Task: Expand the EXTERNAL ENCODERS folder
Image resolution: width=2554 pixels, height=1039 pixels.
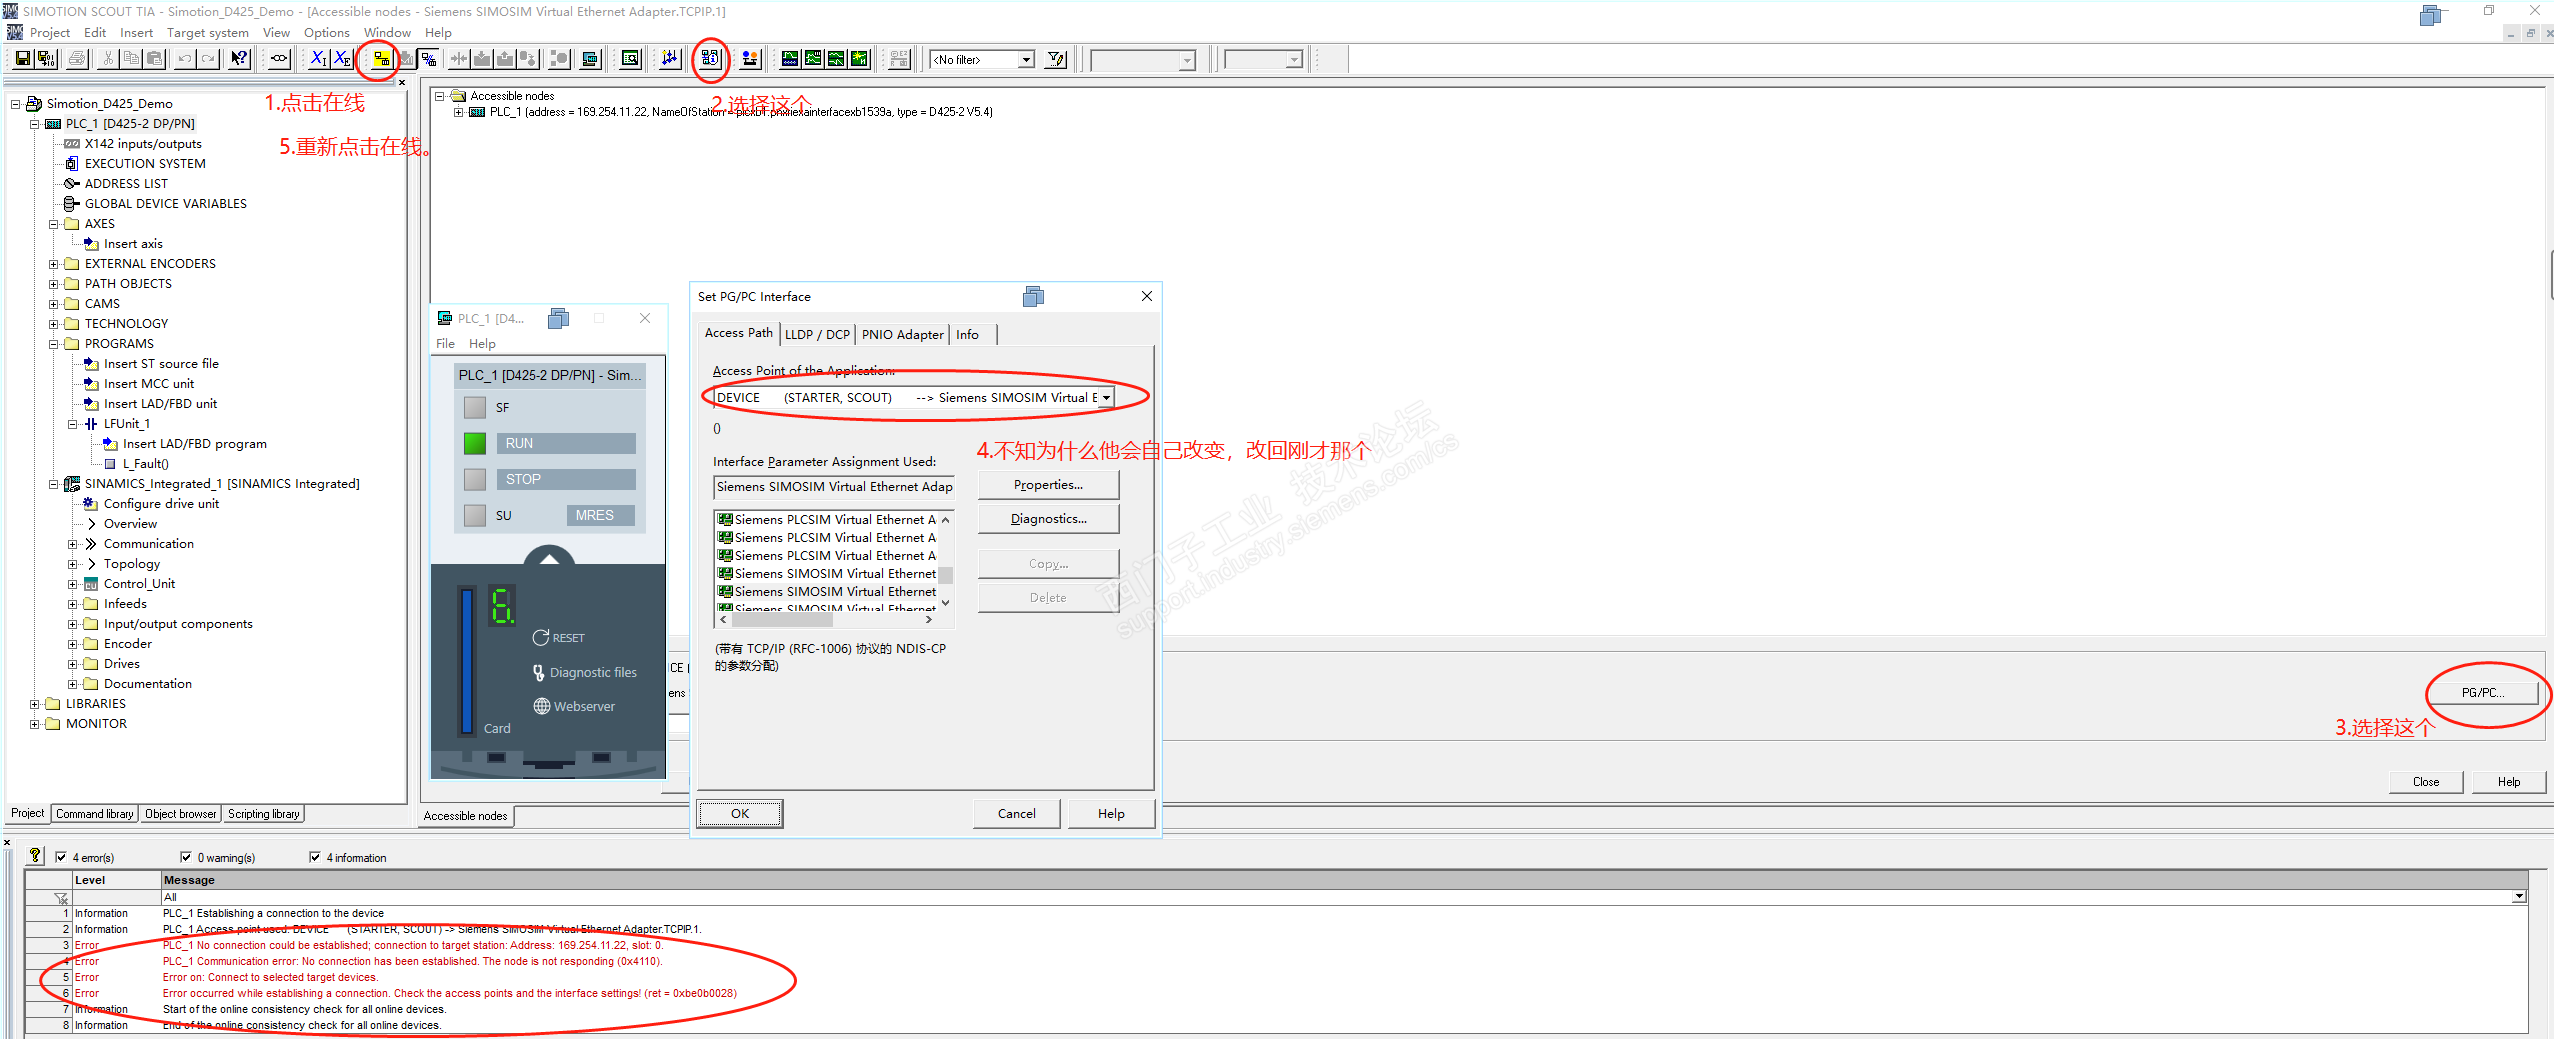Action: (x=54, y=265)
